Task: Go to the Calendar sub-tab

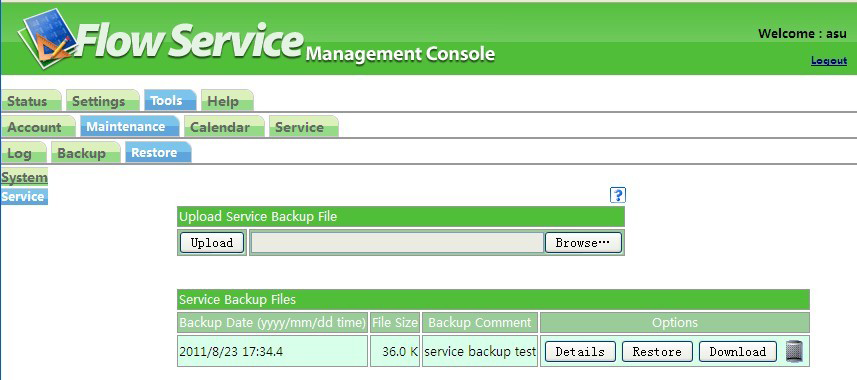Action: coord(224,126)
